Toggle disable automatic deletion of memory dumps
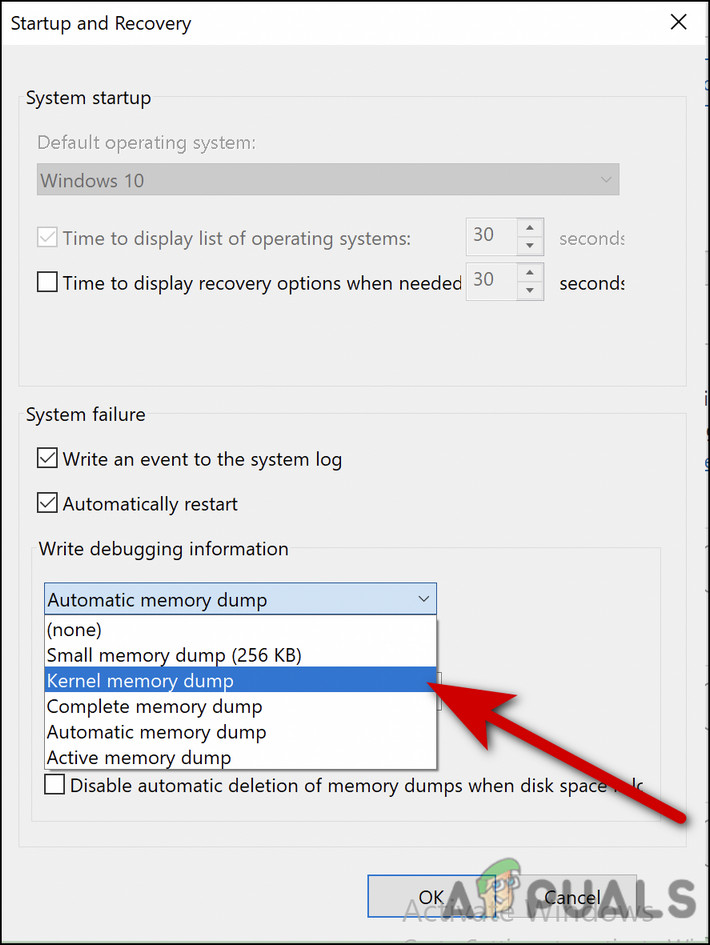Viewport: 710px width, 945px height. click(x=55, y=784)
